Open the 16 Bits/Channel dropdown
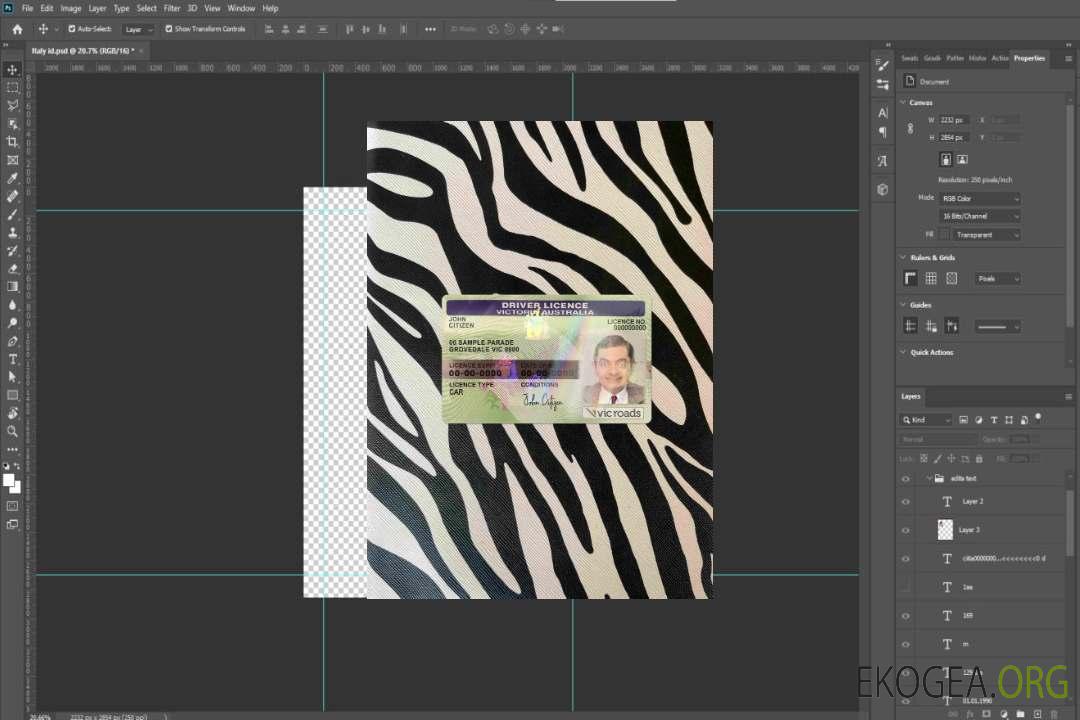 point(980,216)
